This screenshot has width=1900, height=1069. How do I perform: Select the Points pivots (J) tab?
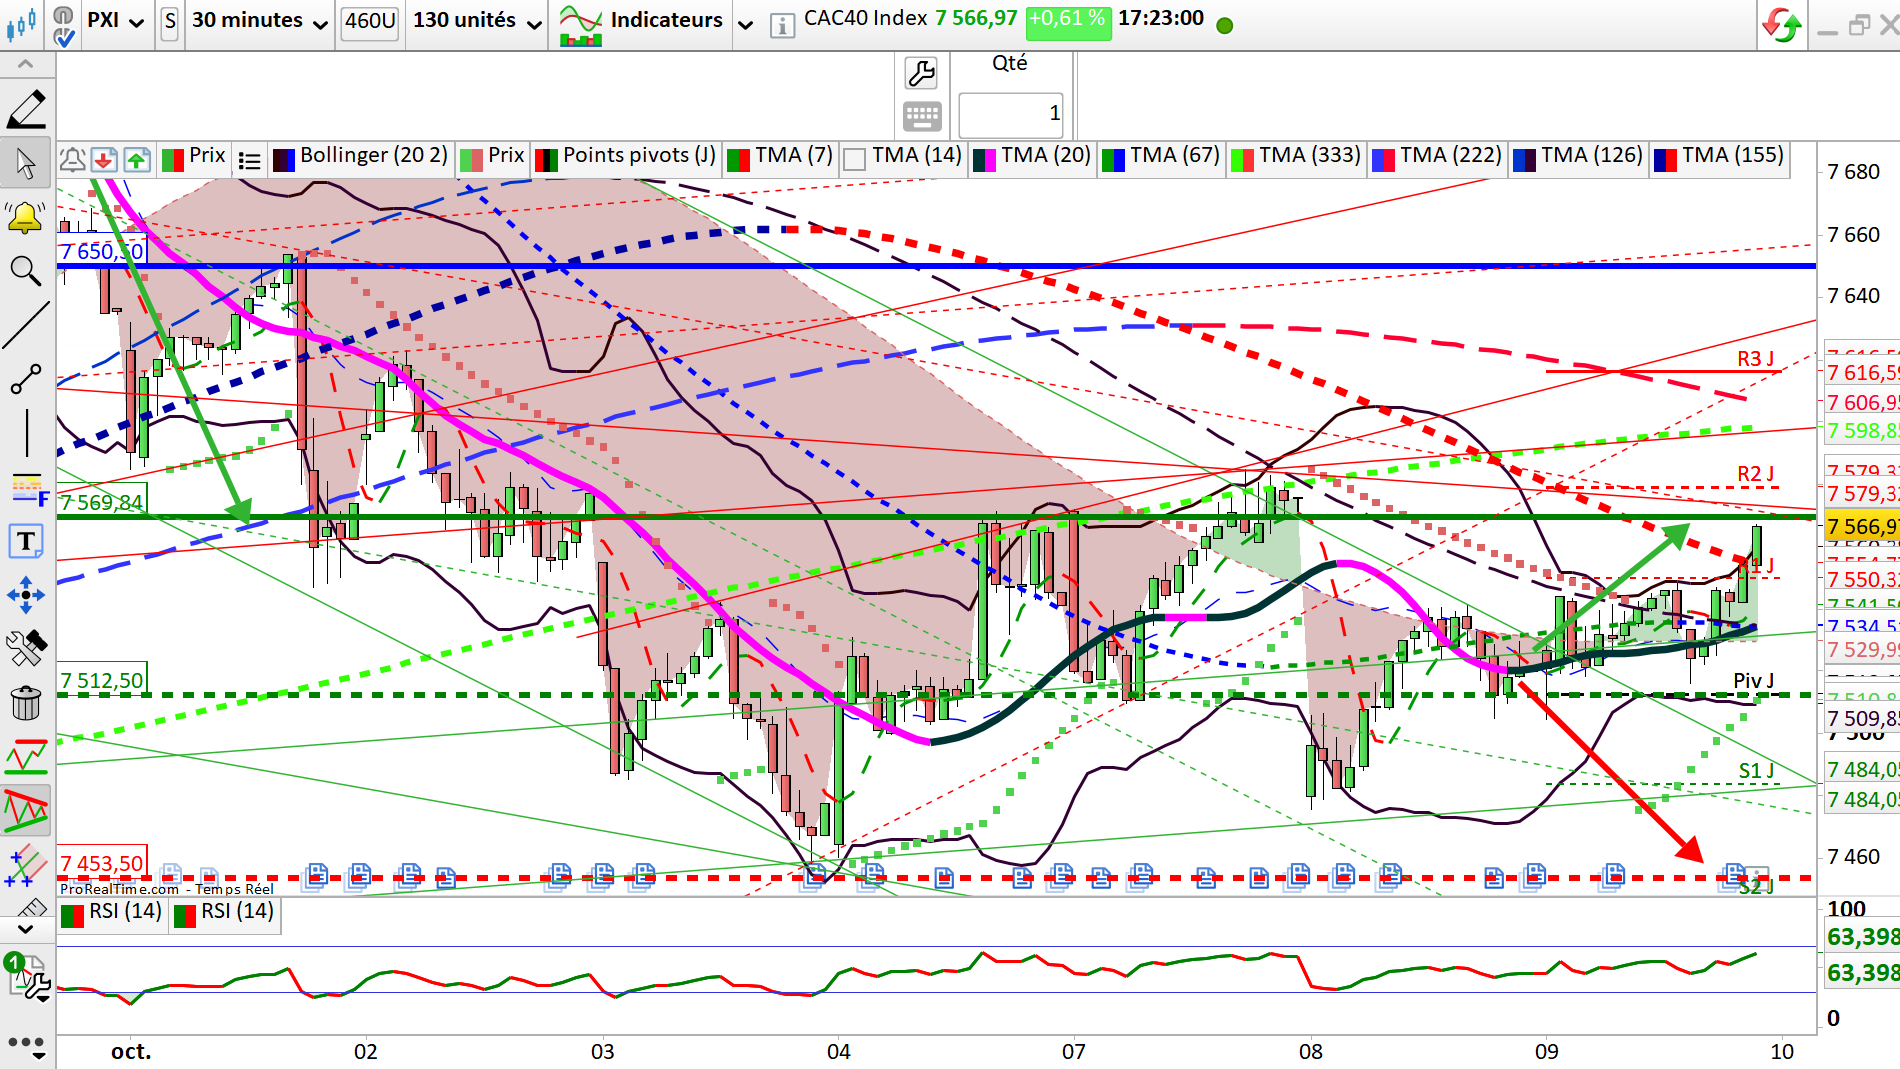pyautogui.click(x=627, y=156)
